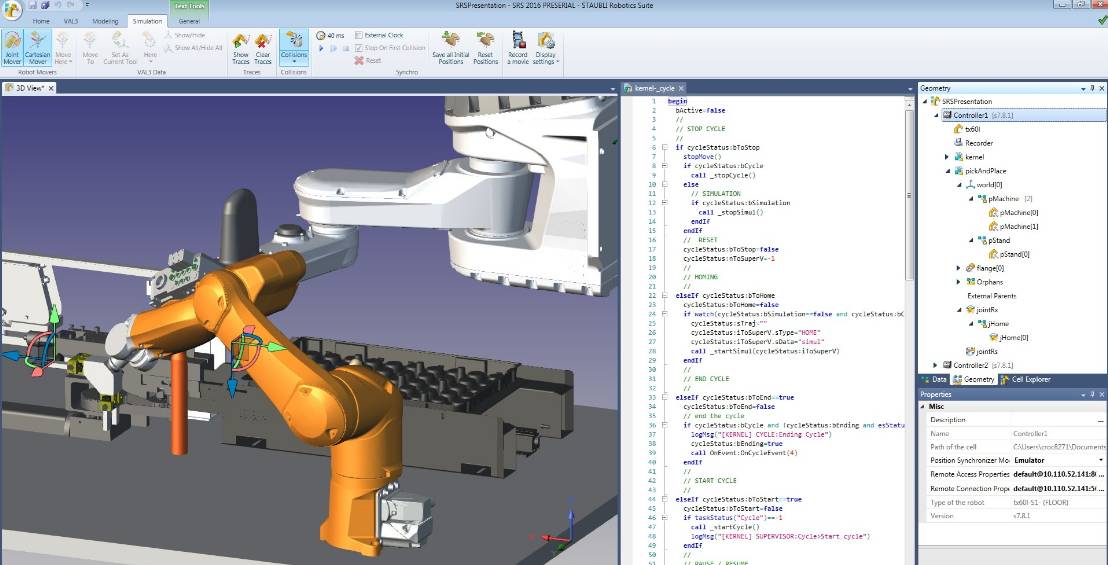Click the Staubli application menu orb
Image resolution: width=1108 pixels, height=565 pixels.
(11, 8)
